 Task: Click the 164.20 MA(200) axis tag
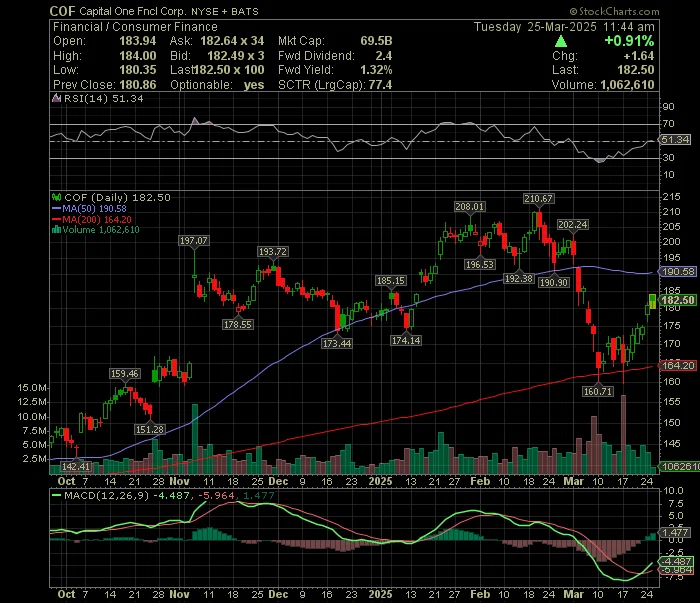click(x=678, y=366)
